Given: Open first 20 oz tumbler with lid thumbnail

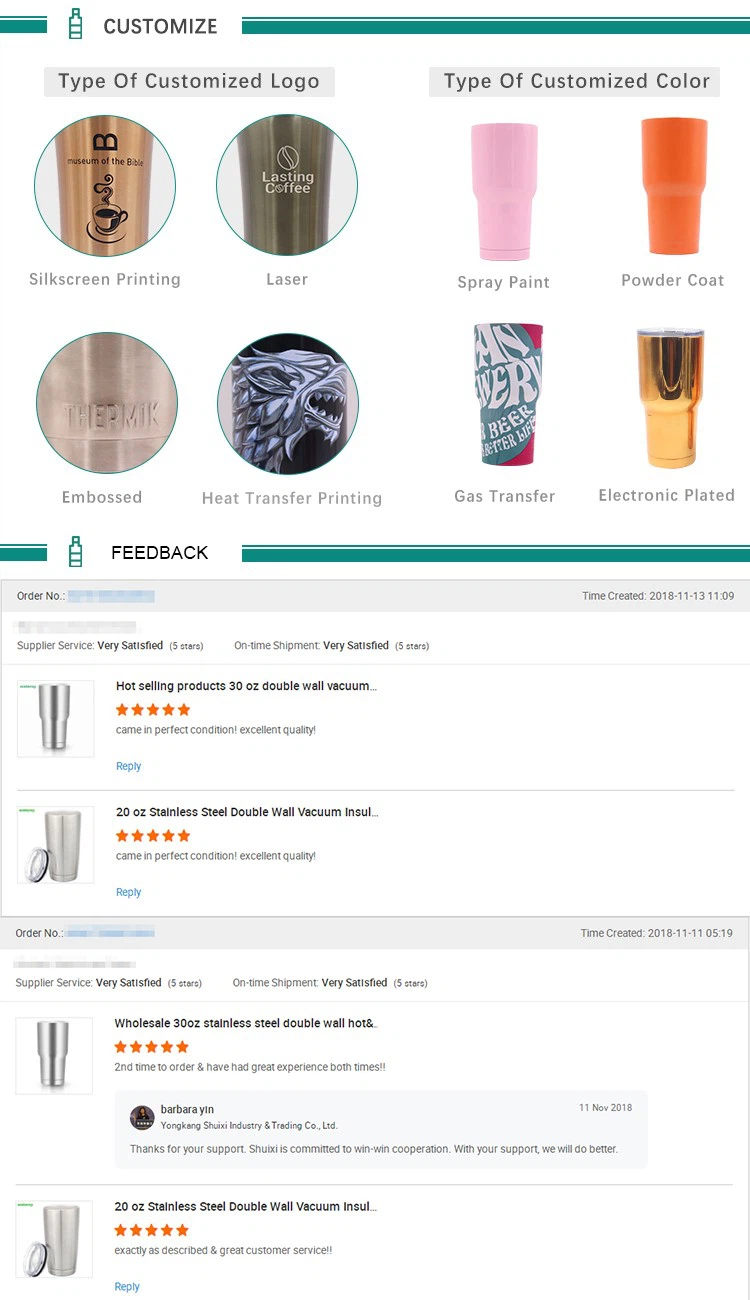Looking at the screenshot, I should click(x=56, y=845).
